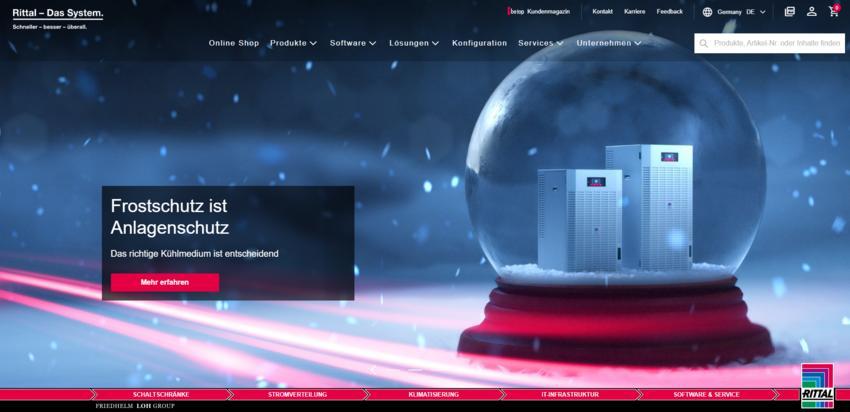This screenshot has height=412, width=850.
Task: Click the FRIEDHELM LOH GROUP text
Action: 135,406
